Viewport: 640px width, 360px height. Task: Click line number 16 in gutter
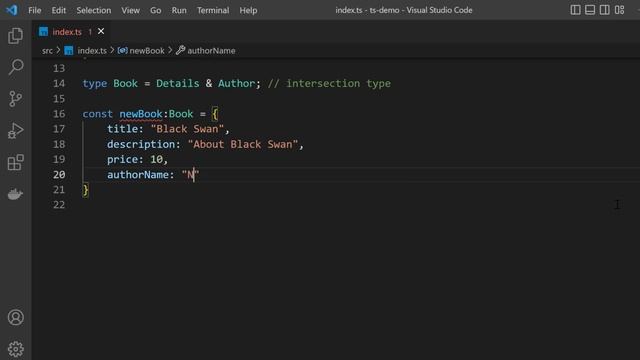pyautogui.click(x=59, y=114)
